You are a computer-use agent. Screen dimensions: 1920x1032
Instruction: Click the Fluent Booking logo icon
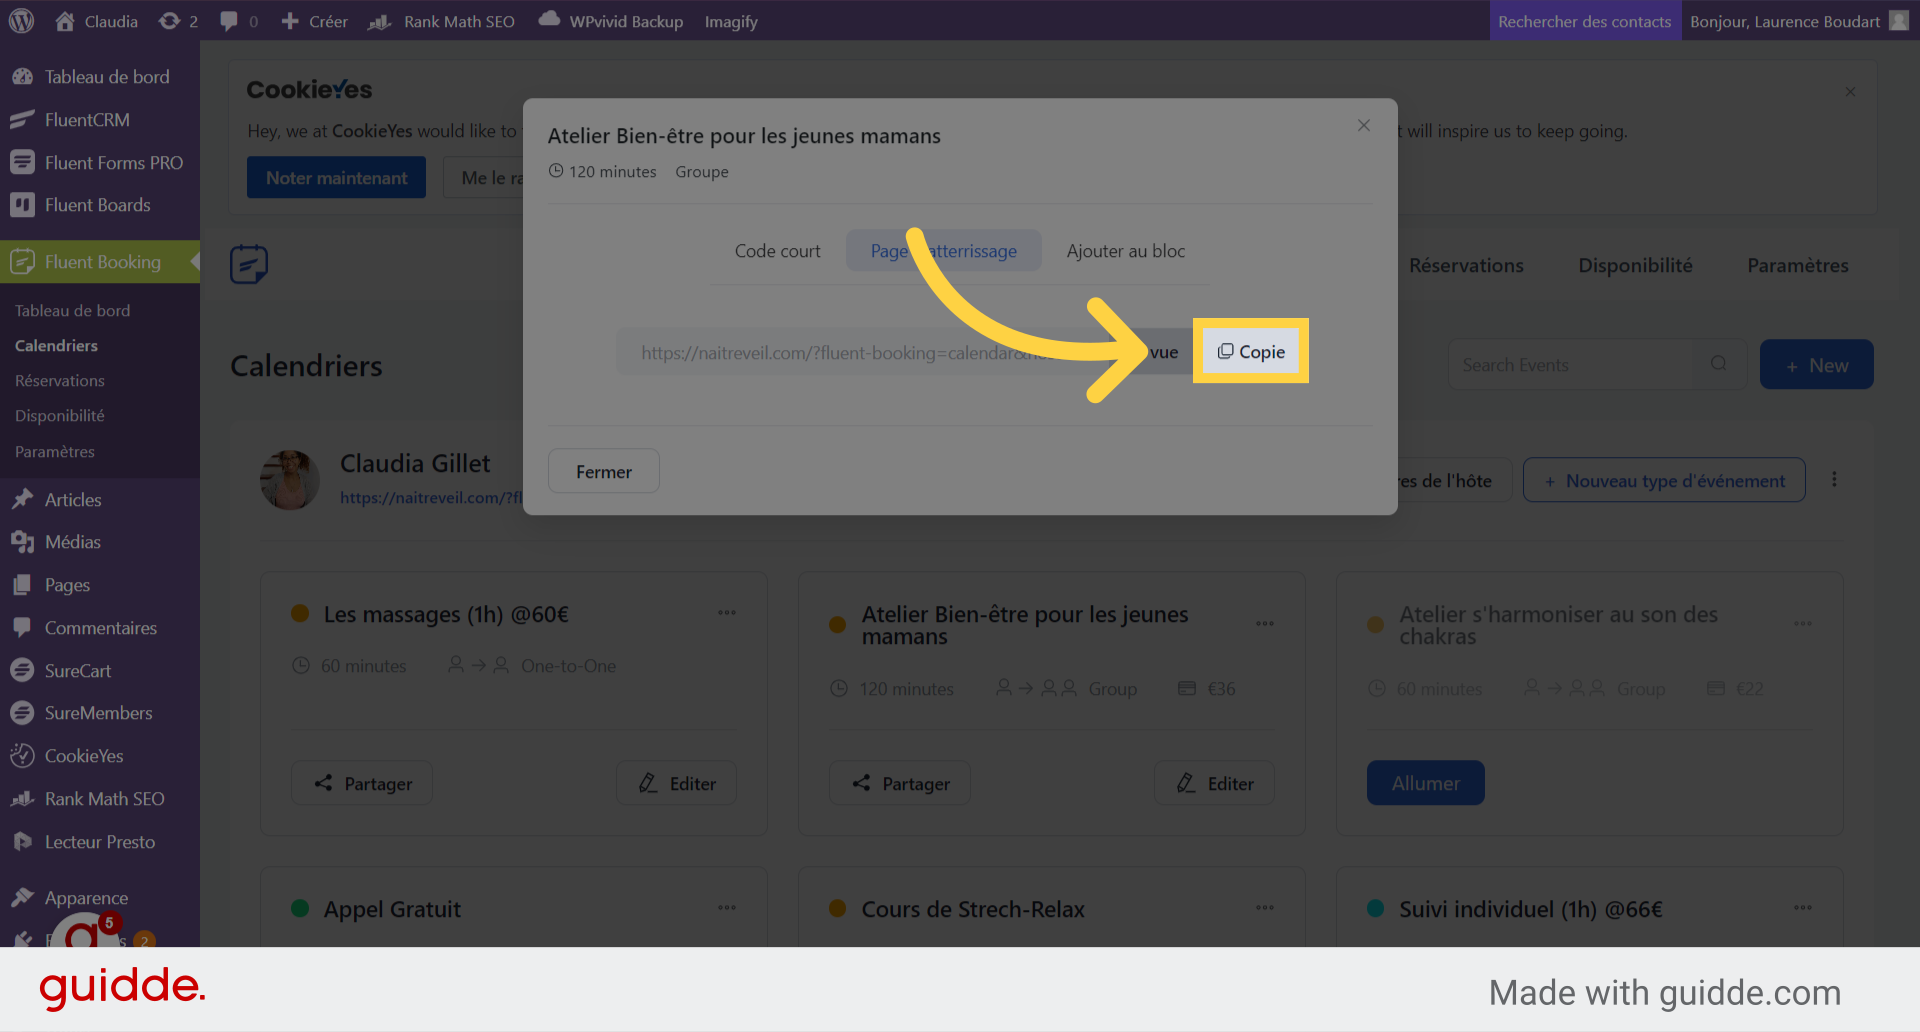[249, 264]
